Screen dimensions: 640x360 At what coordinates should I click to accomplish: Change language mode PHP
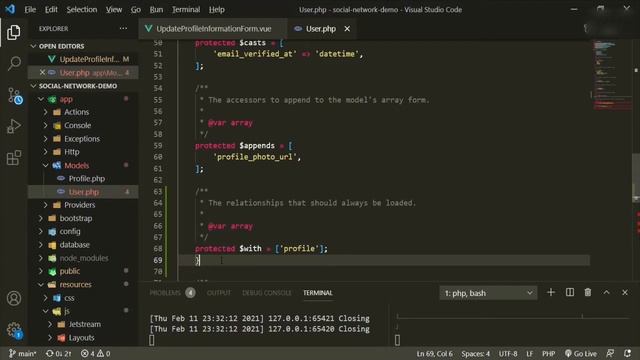[x=548, y=353]
